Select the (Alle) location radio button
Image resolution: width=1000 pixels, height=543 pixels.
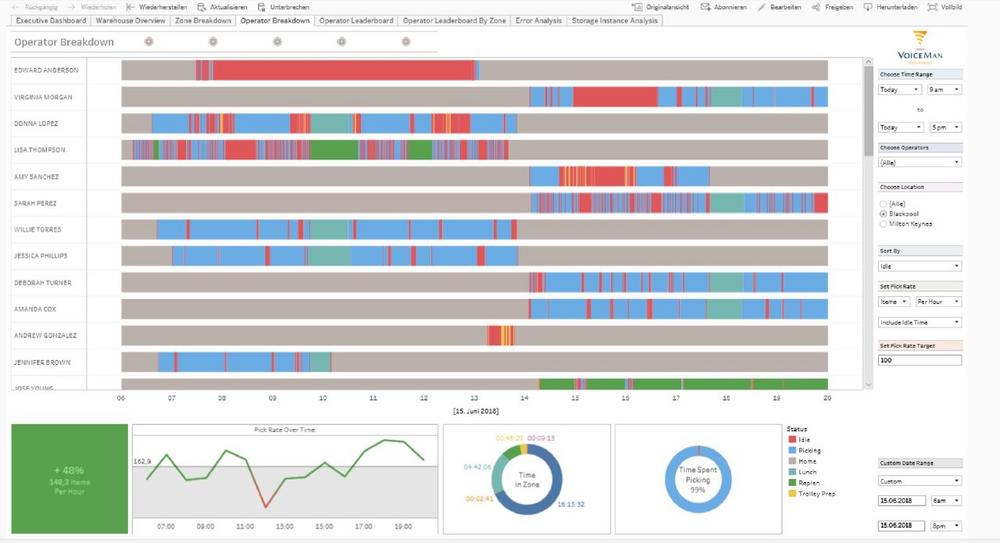point(883,204)
